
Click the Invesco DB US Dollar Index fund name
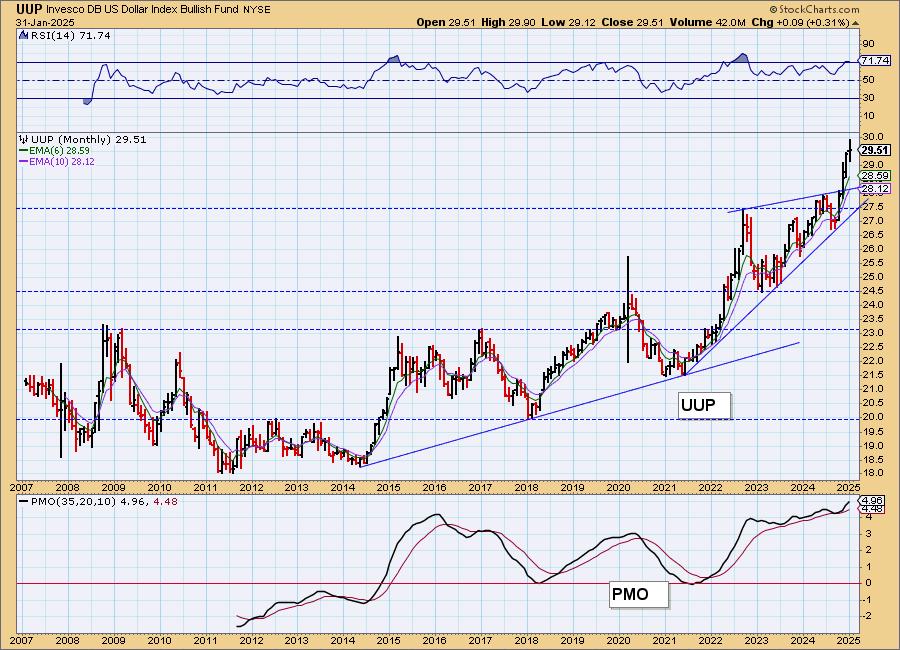[x=142, y=9]
